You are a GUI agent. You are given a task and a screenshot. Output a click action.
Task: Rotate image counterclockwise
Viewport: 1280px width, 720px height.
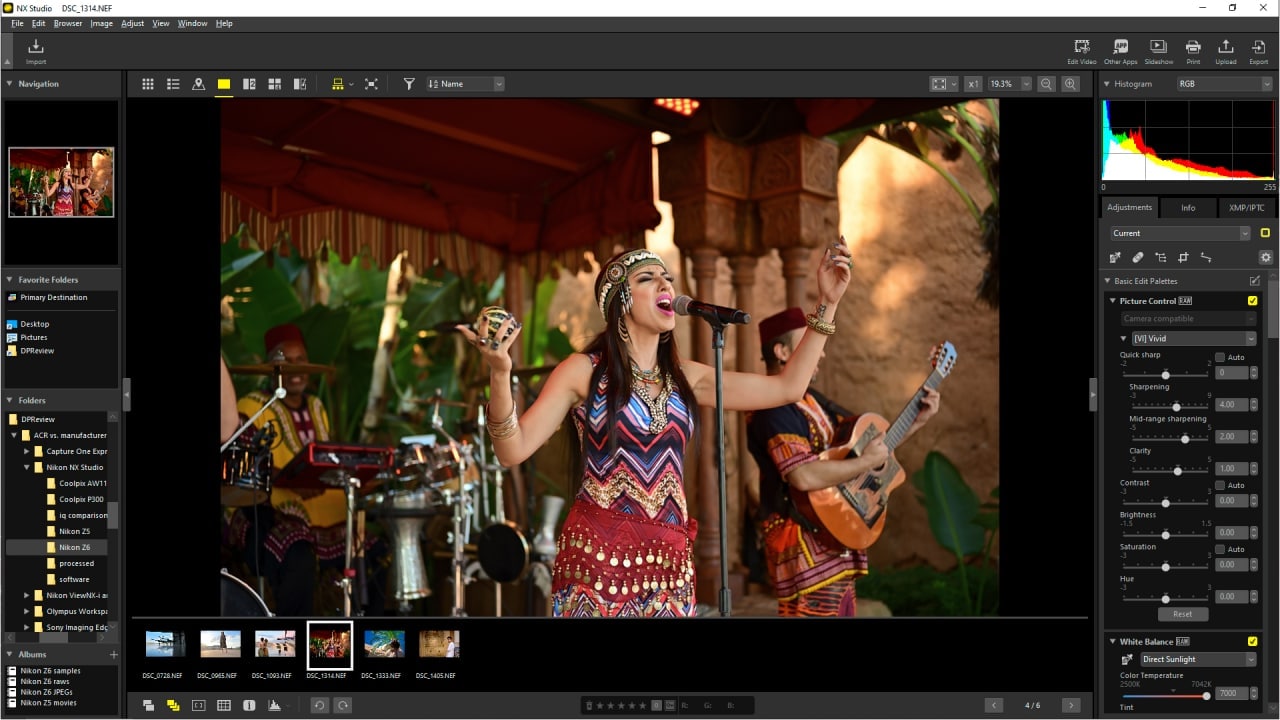pos(319,705)
